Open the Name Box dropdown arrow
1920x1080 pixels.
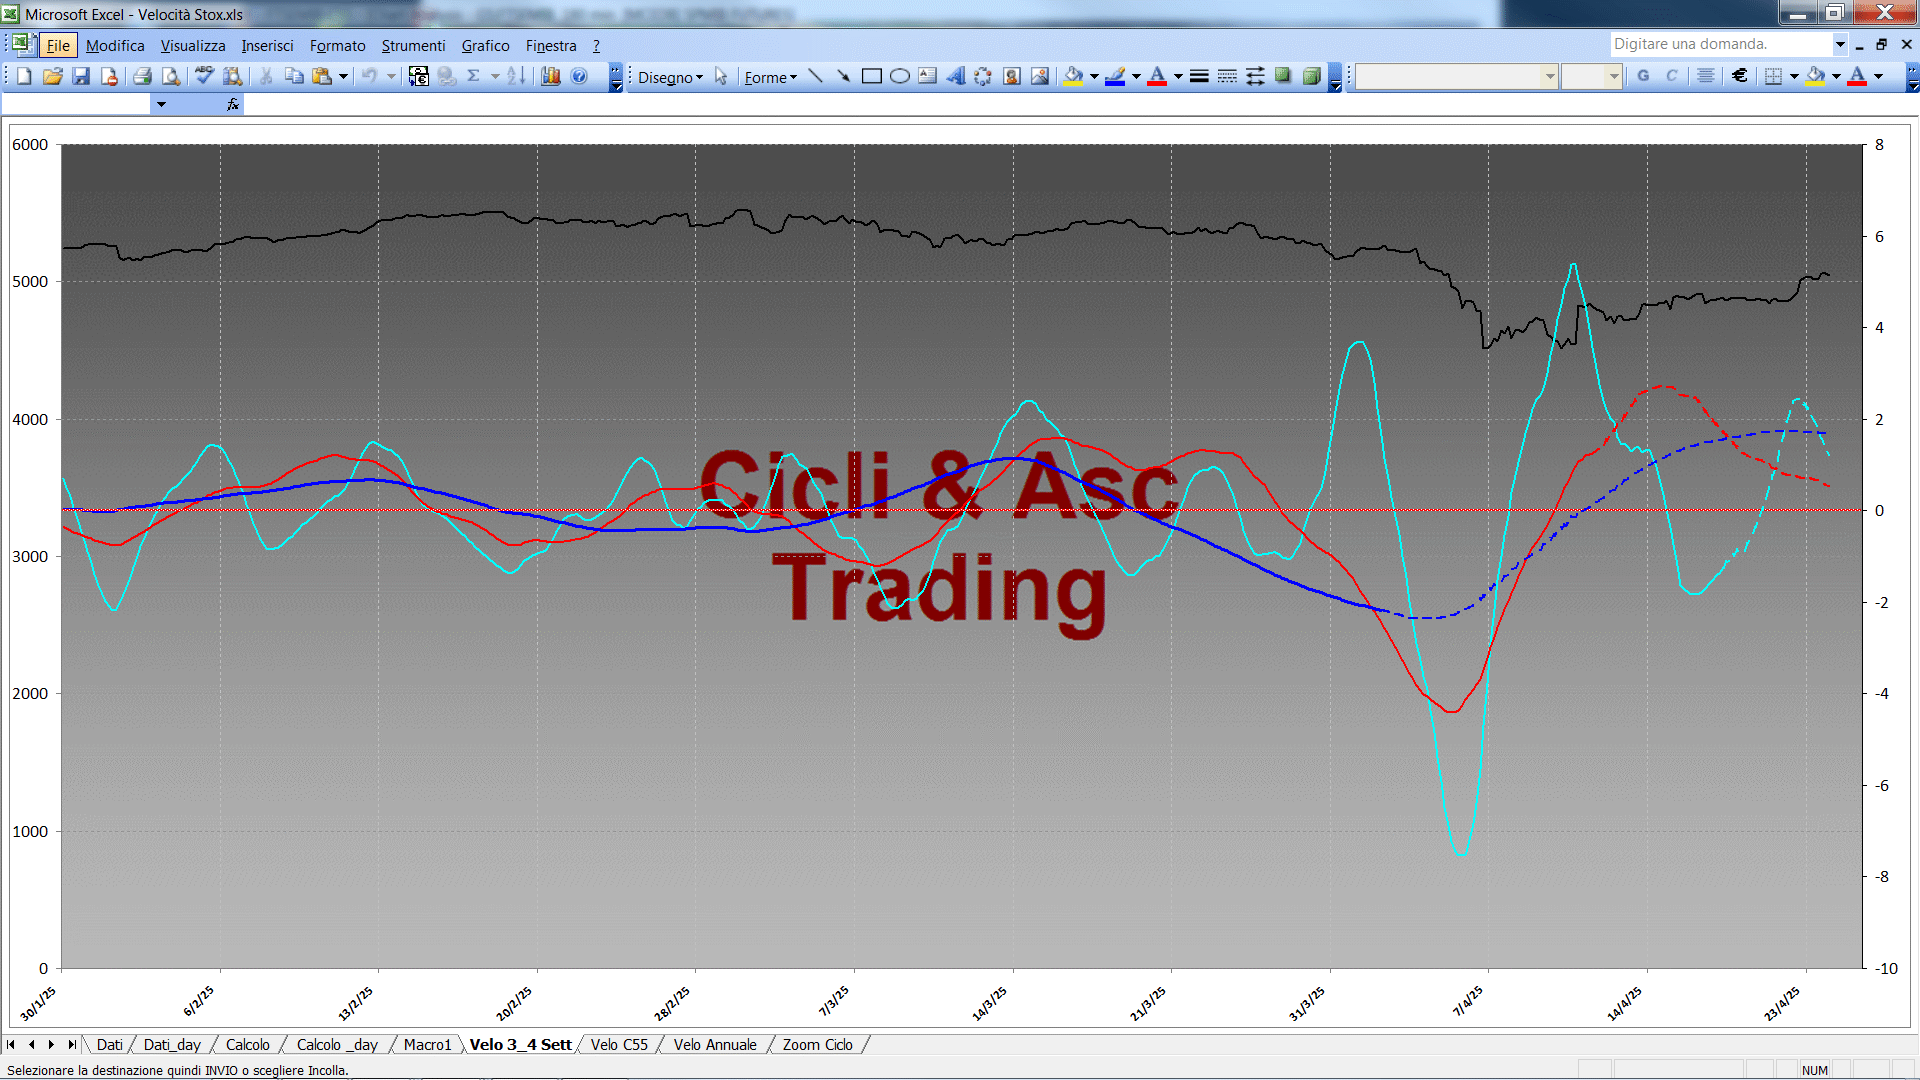pos(161,104)
